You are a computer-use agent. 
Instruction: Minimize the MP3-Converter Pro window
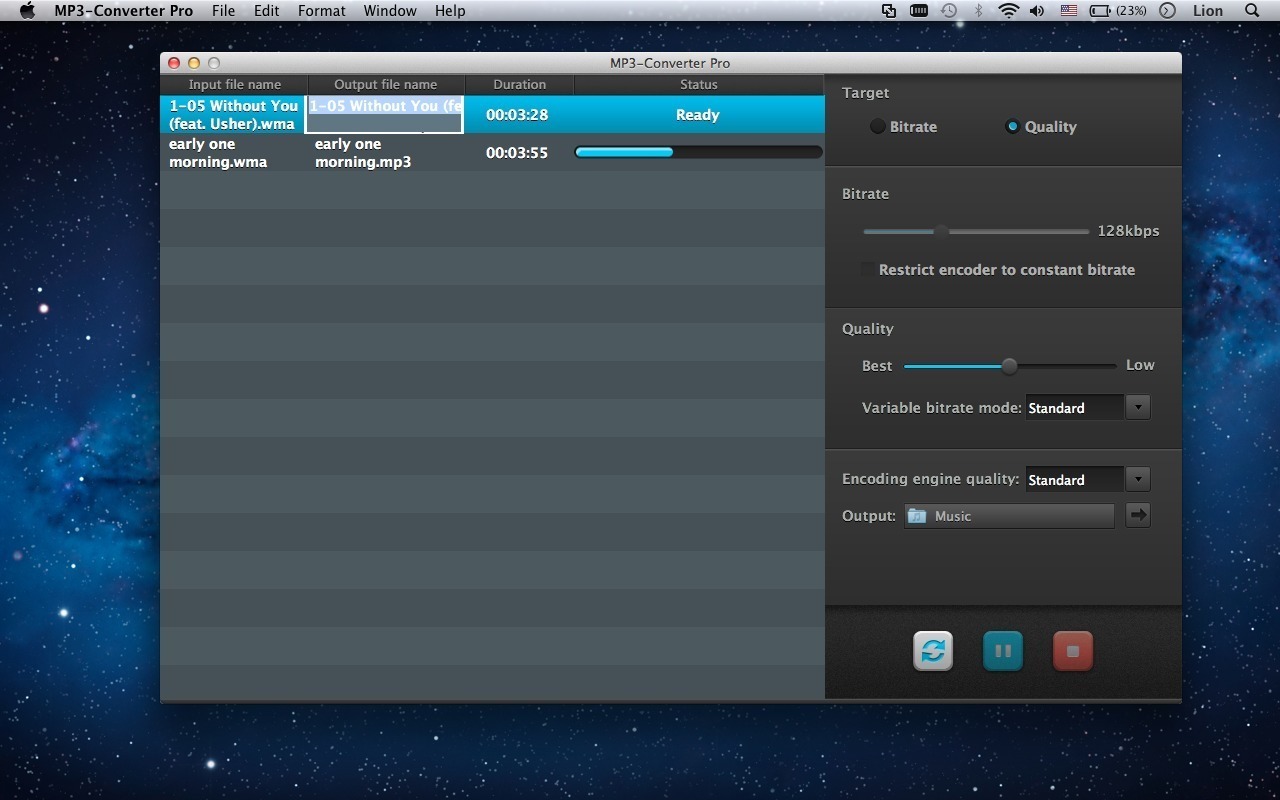point(194,63)
